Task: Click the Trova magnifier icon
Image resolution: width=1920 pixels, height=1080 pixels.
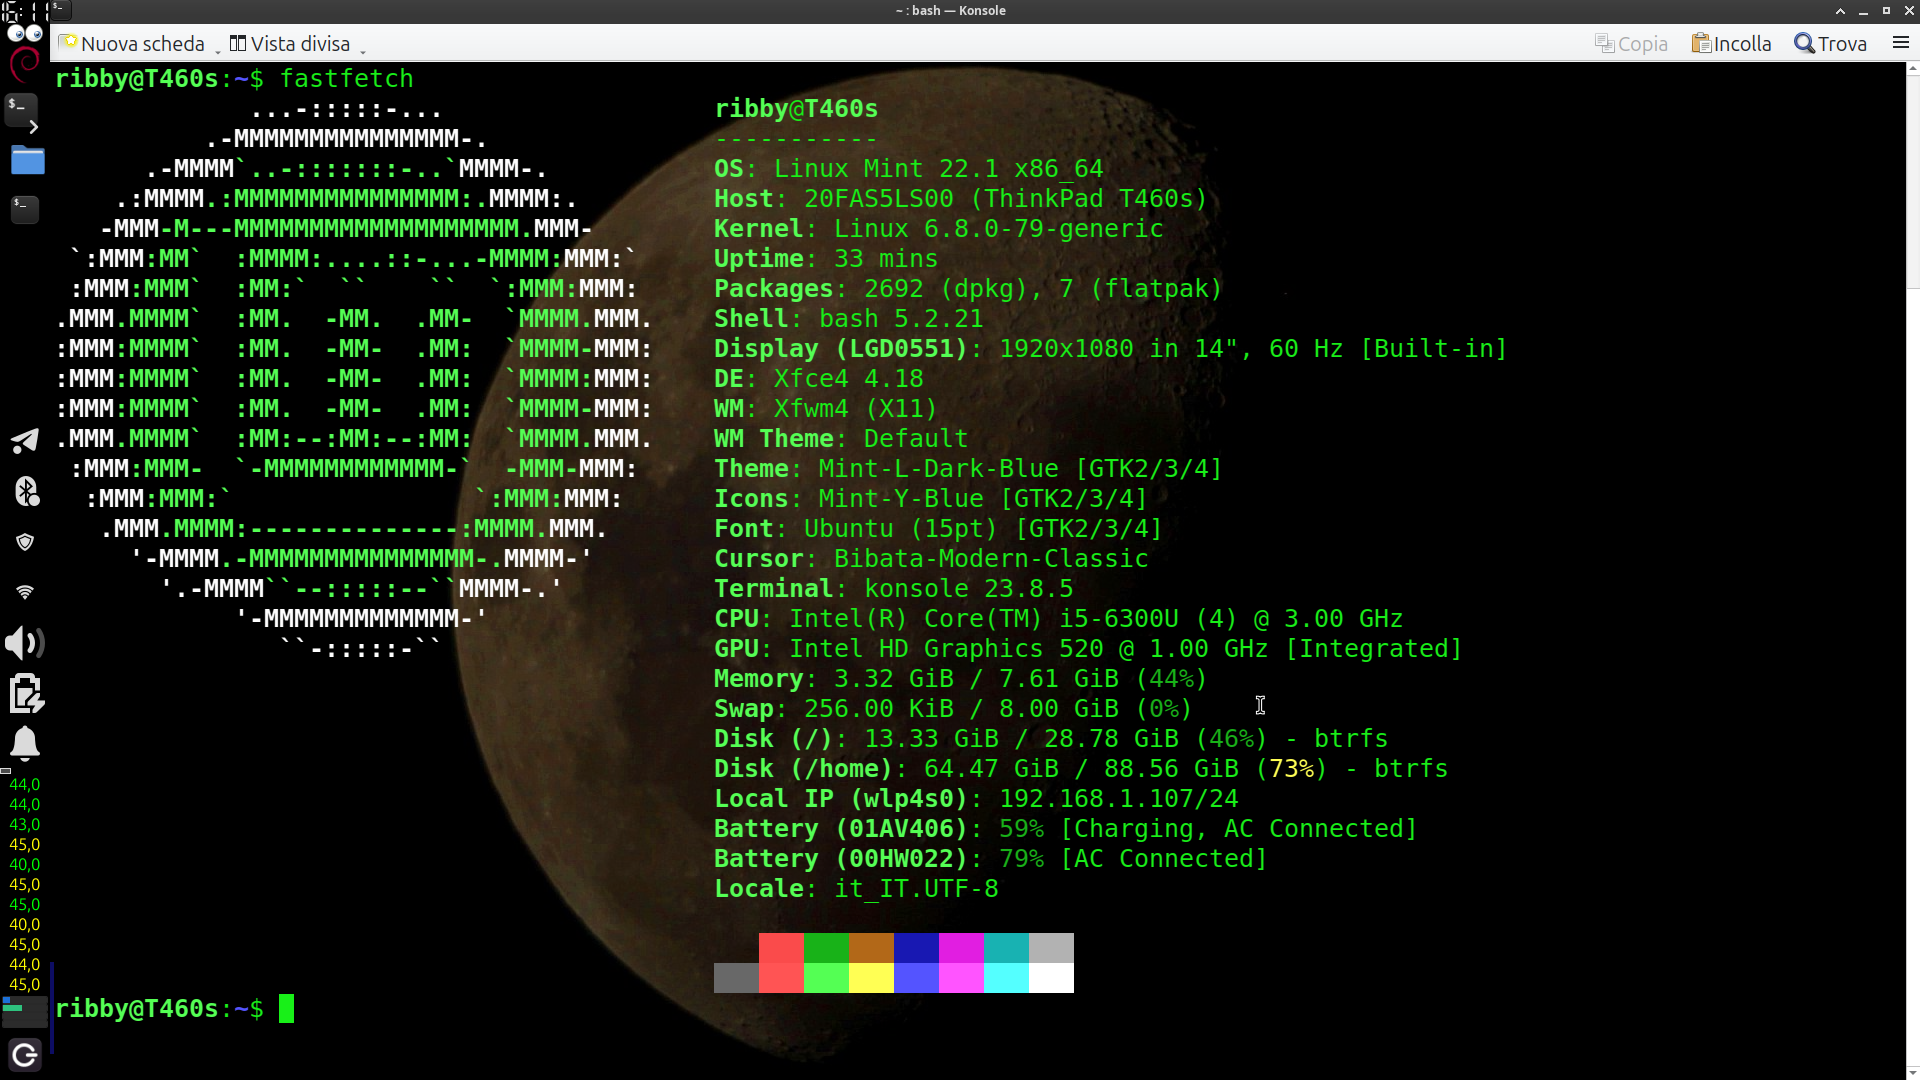Action: click(1804, 43)
